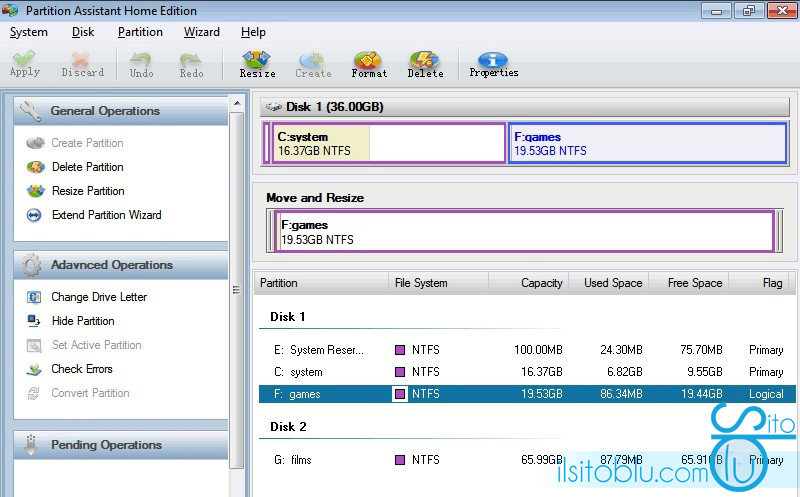800x497 pixels.
Task: Select Hide Partition operation
Action: [x=83, y=321]
